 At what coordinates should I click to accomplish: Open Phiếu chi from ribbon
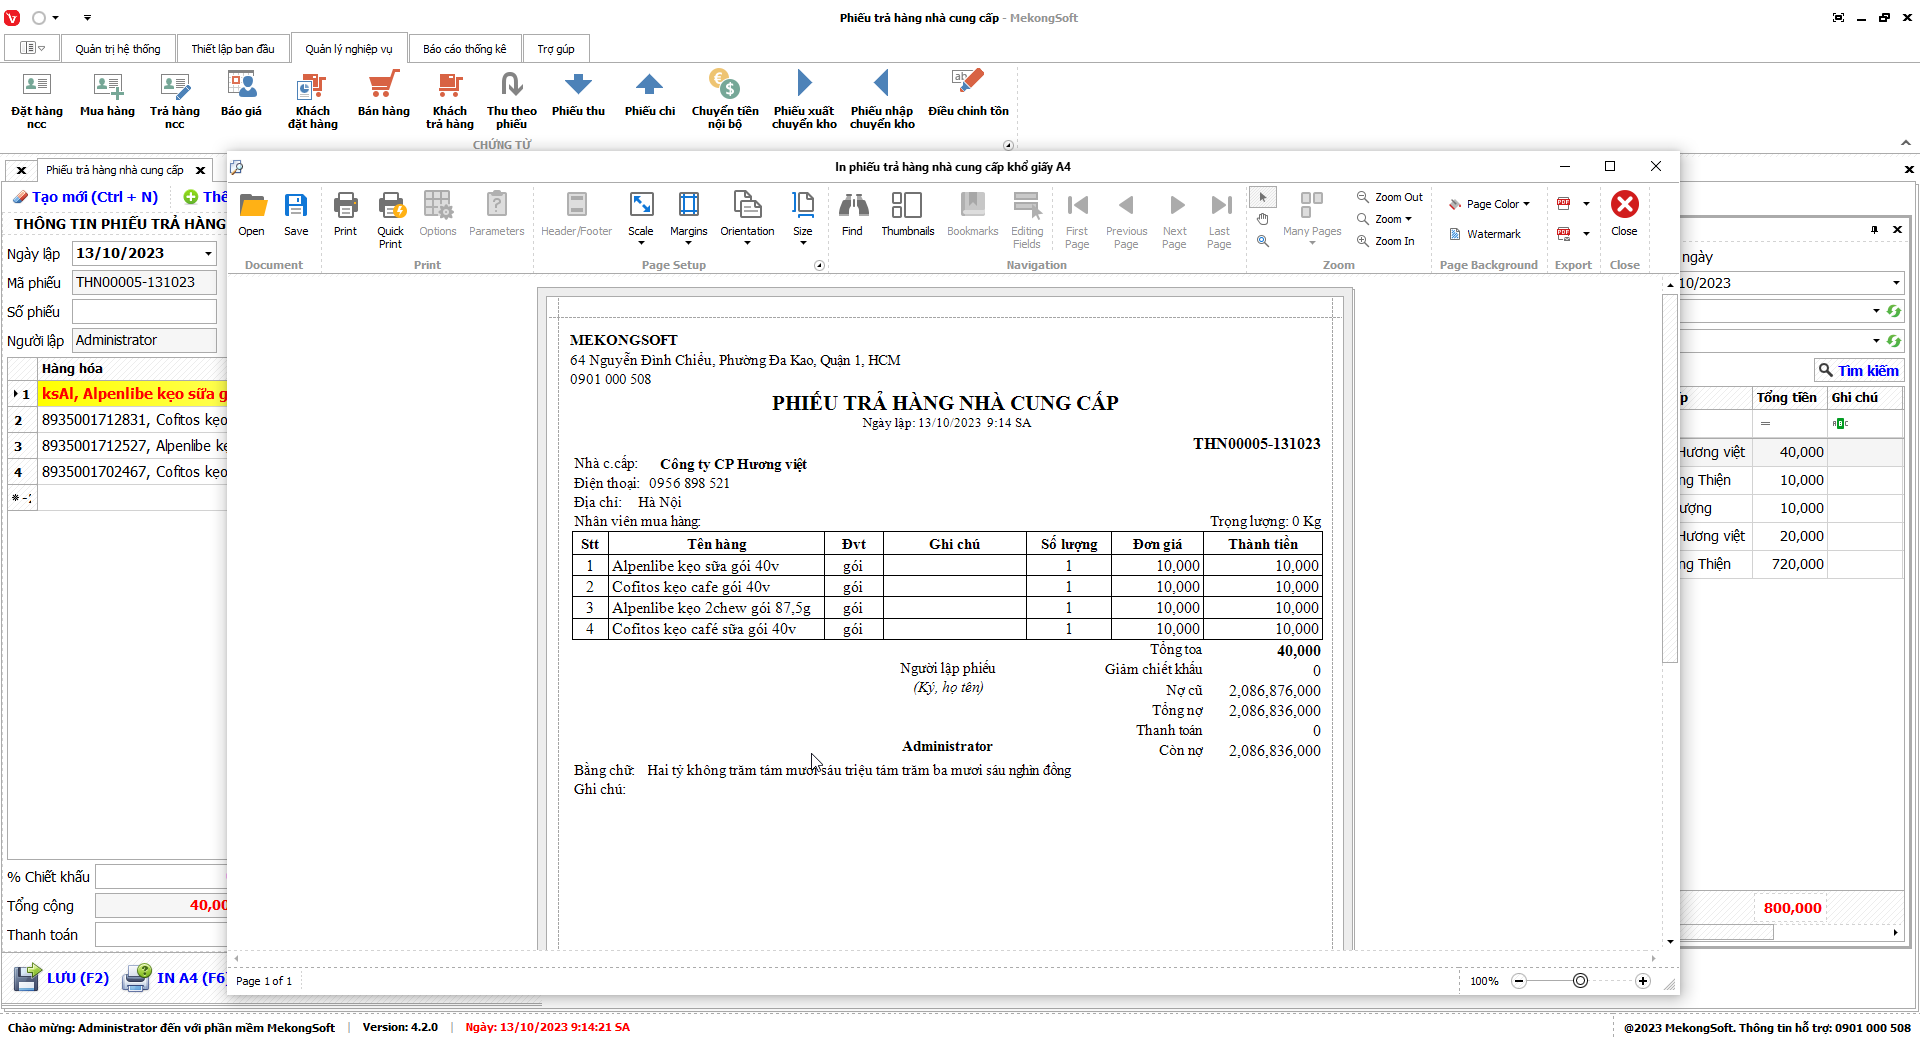[650, 95]
